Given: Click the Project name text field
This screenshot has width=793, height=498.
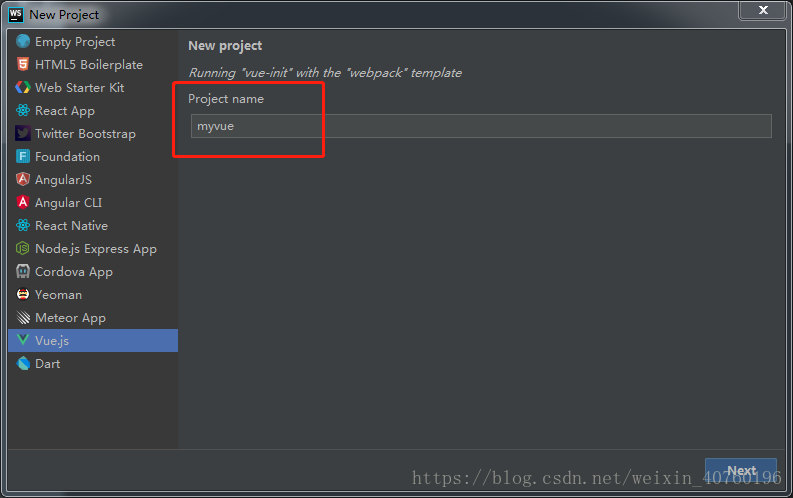Looking at the screenshot, I should coord(481,126).
